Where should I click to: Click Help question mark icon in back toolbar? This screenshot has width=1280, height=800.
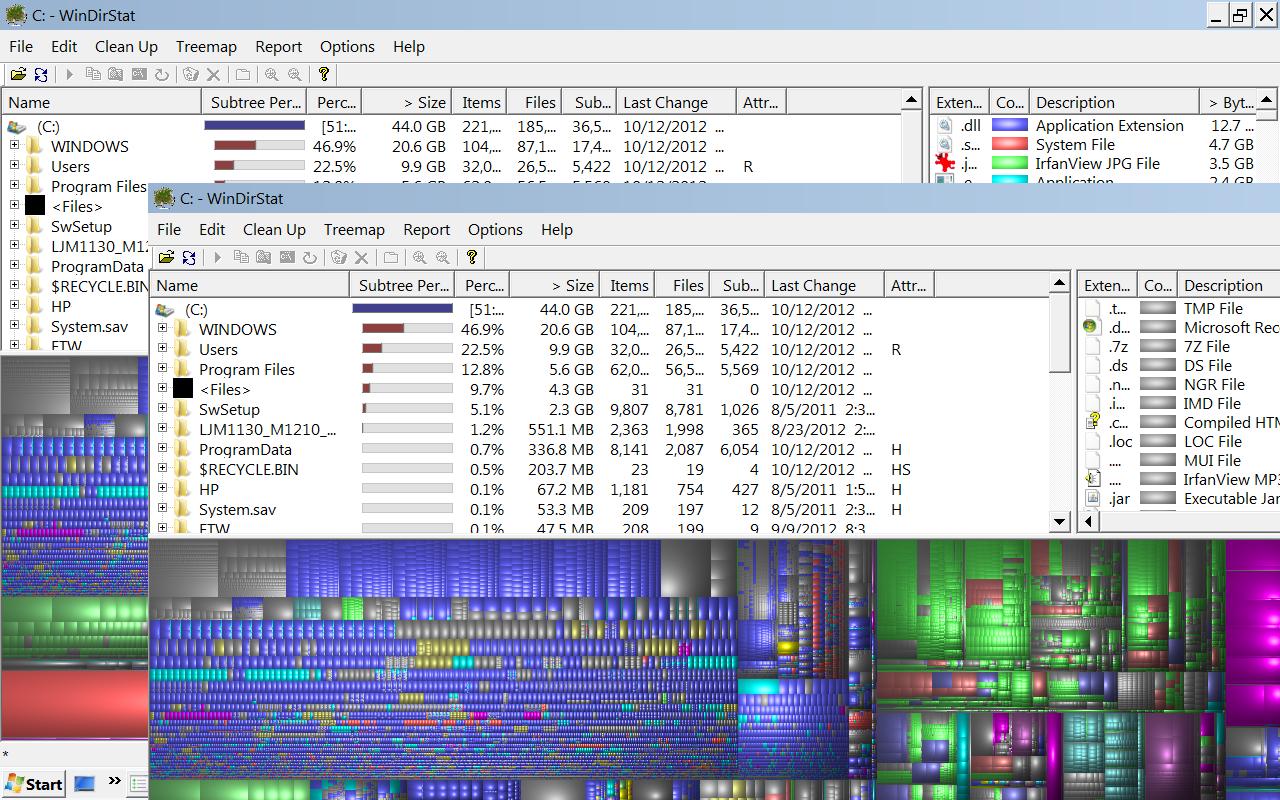324,74
